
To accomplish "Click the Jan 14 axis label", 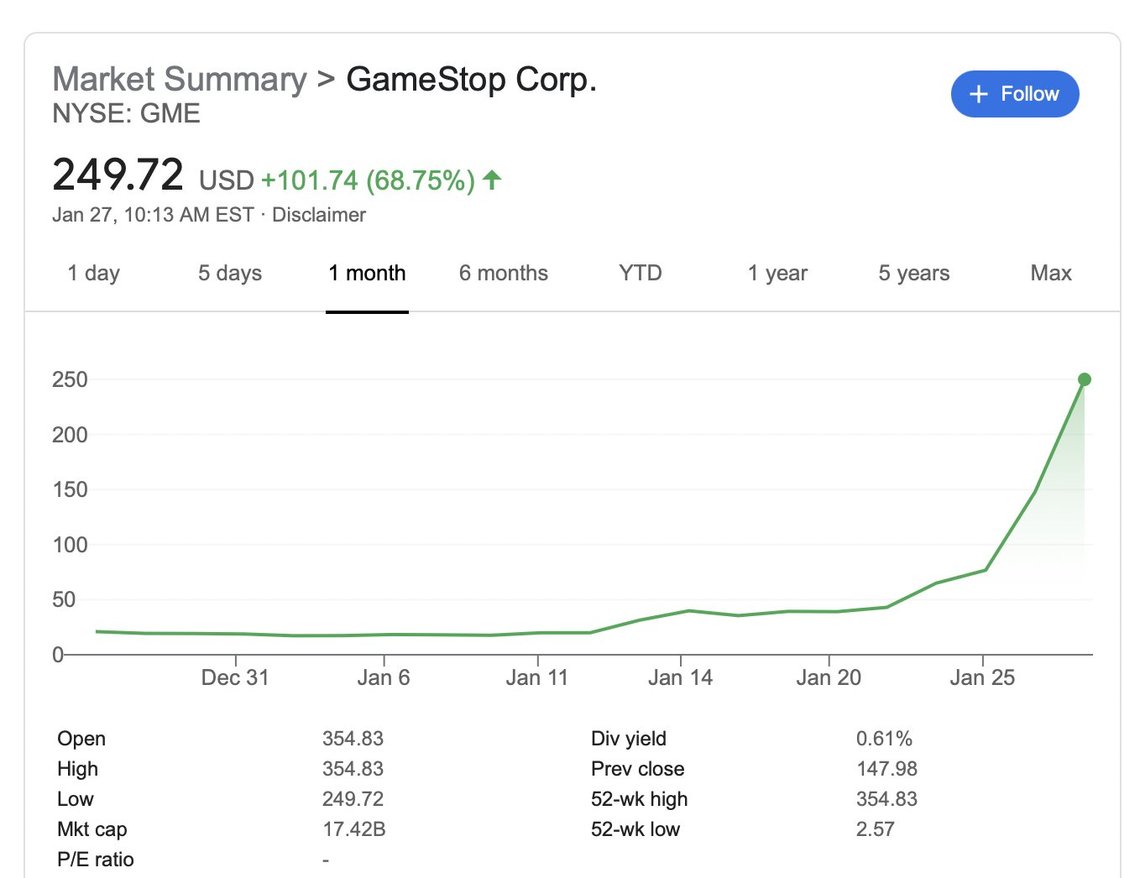I will click(x=680, y=677).
